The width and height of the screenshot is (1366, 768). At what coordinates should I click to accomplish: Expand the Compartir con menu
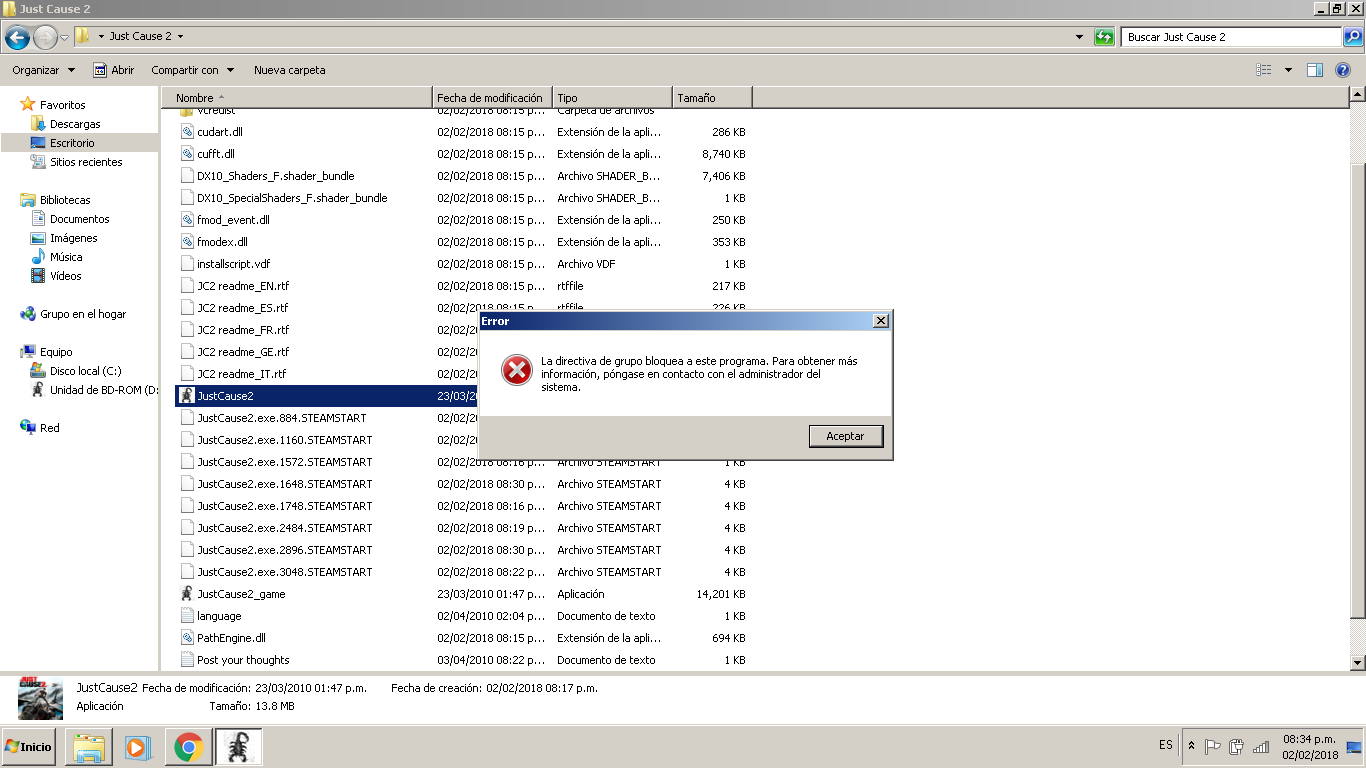192,70
